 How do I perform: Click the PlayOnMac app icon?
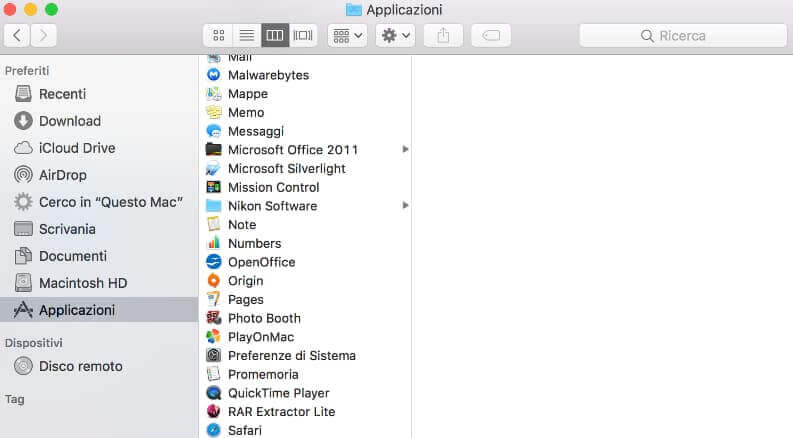214,337
